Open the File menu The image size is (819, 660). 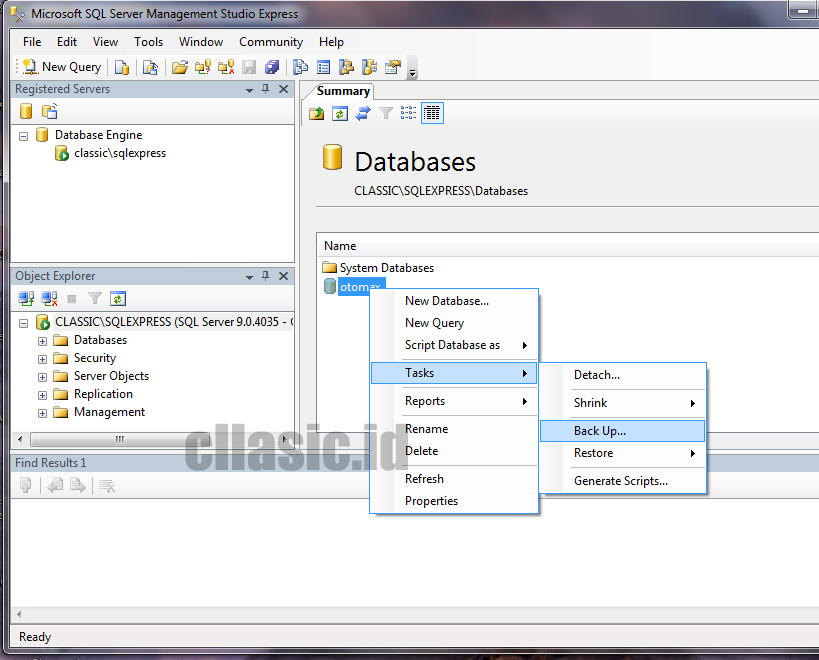click(x=32, y=42)
